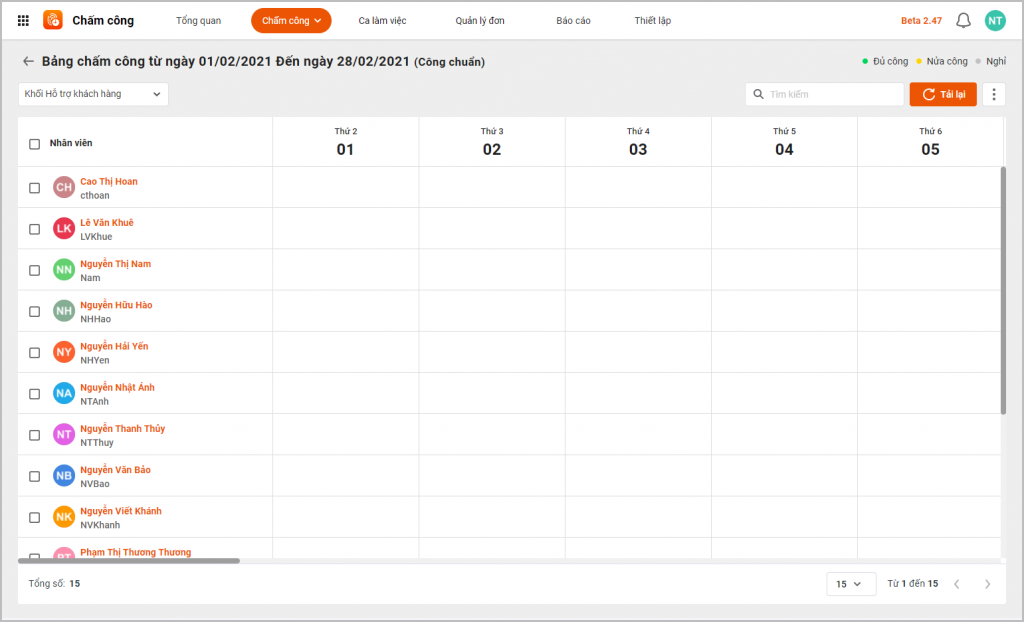This screenshot has height=622, width=1024.
Task: Select all employees with header checkbox
Action: tap(34, 144)
